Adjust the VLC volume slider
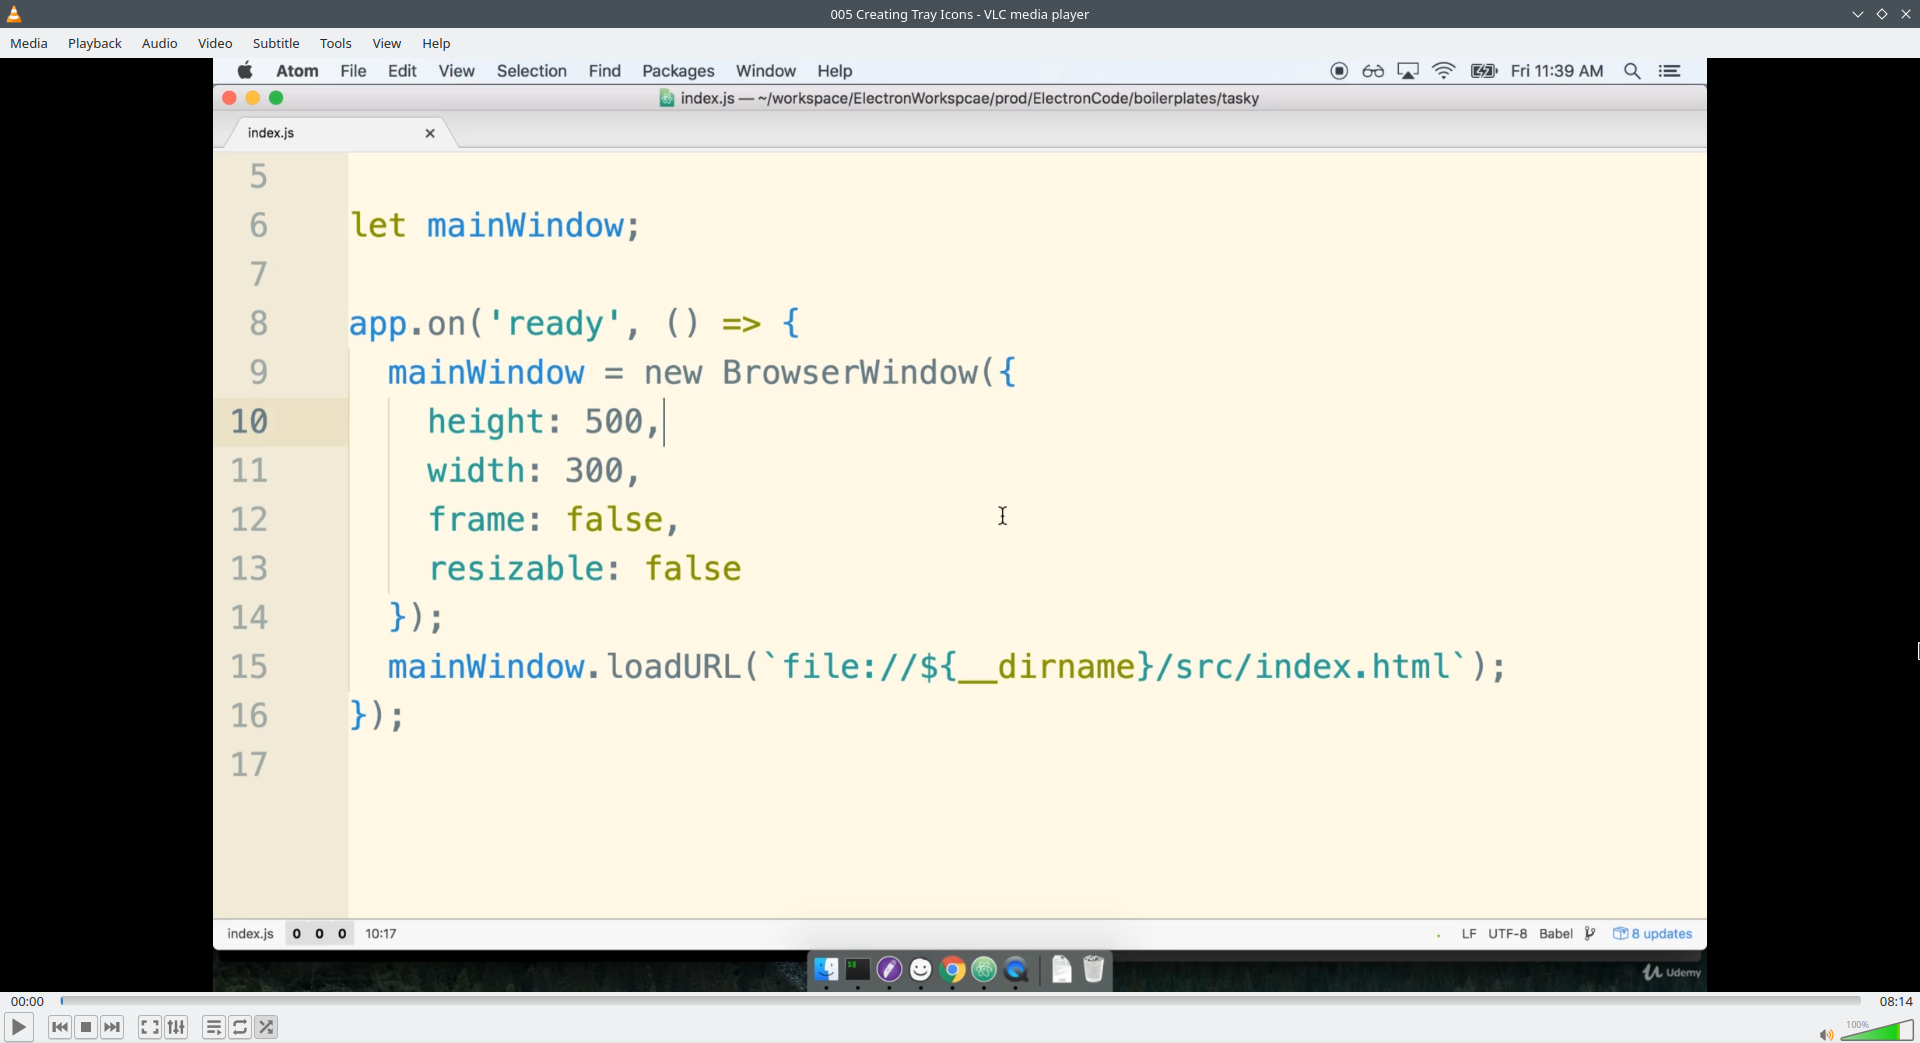The height and width of the screenshot is (1043, 1920). (1878, 1029)
